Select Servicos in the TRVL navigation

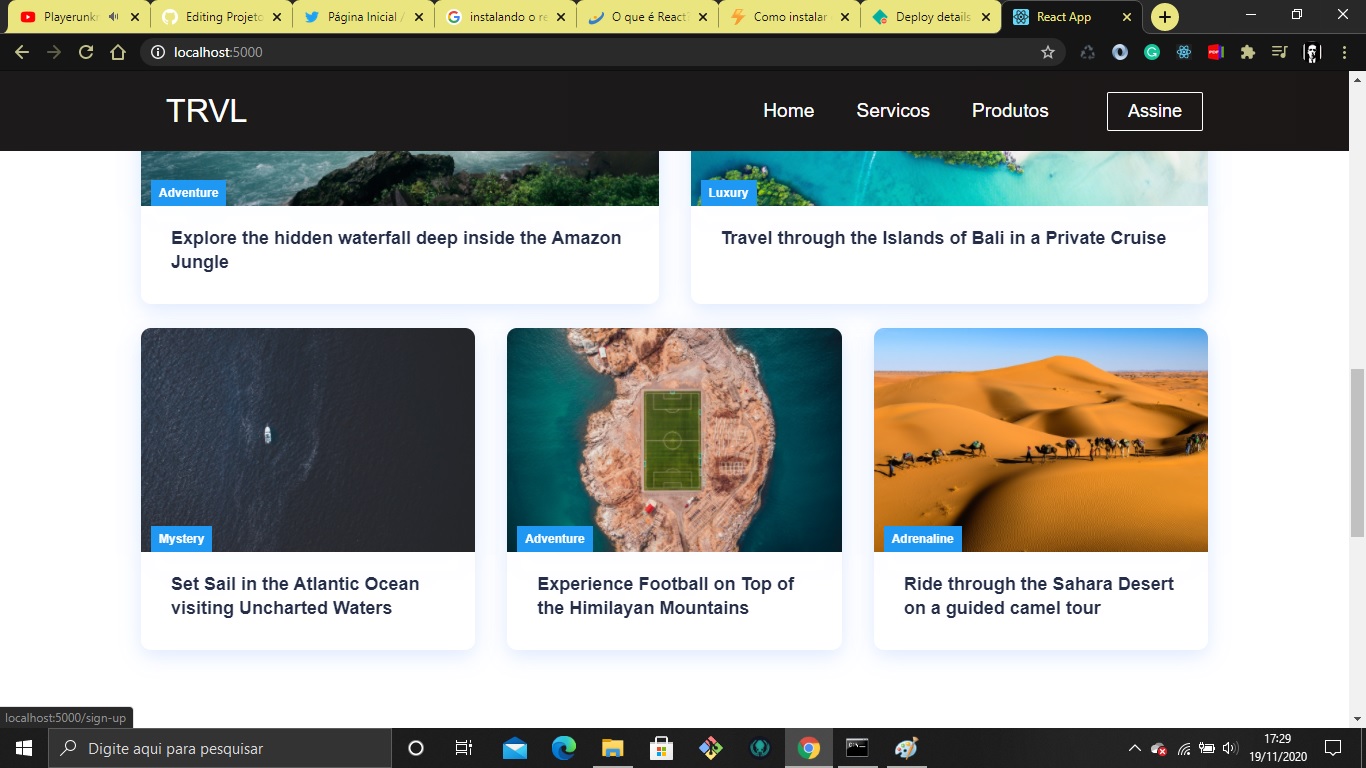(x=892, y=110)
